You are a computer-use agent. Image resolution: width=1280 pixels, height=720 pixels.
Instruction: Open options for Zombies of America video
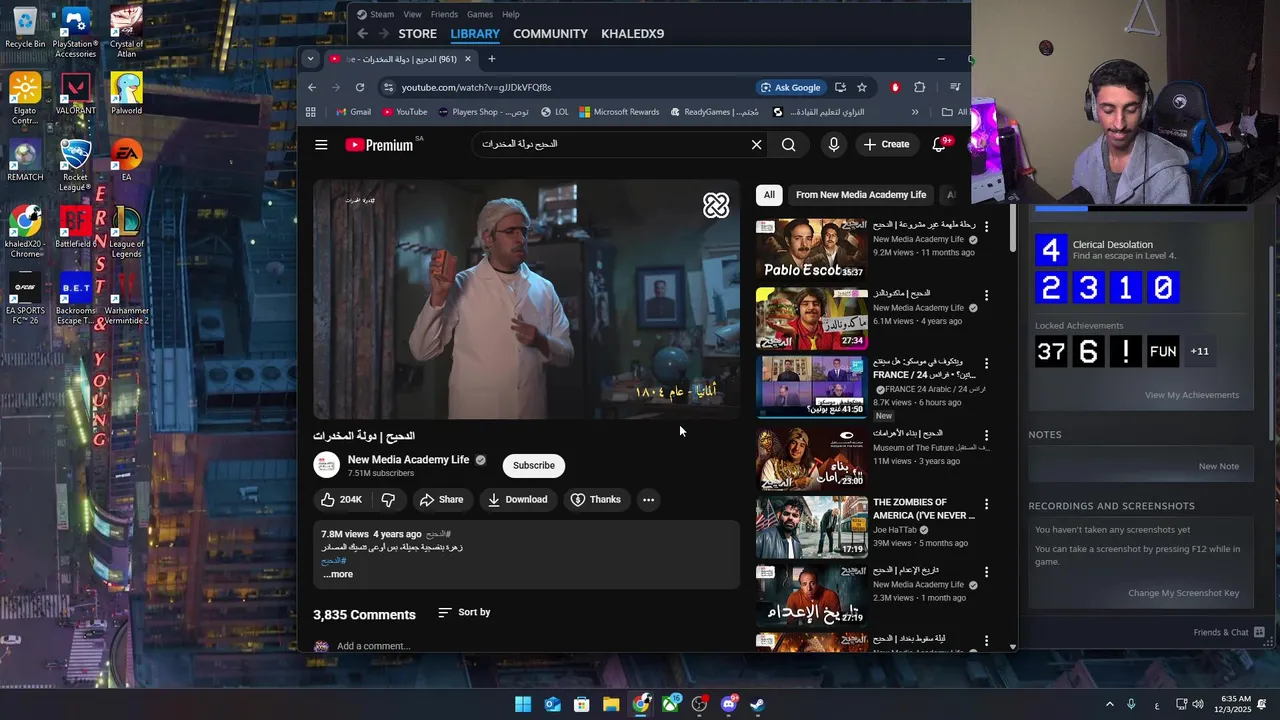pos(986,504)
